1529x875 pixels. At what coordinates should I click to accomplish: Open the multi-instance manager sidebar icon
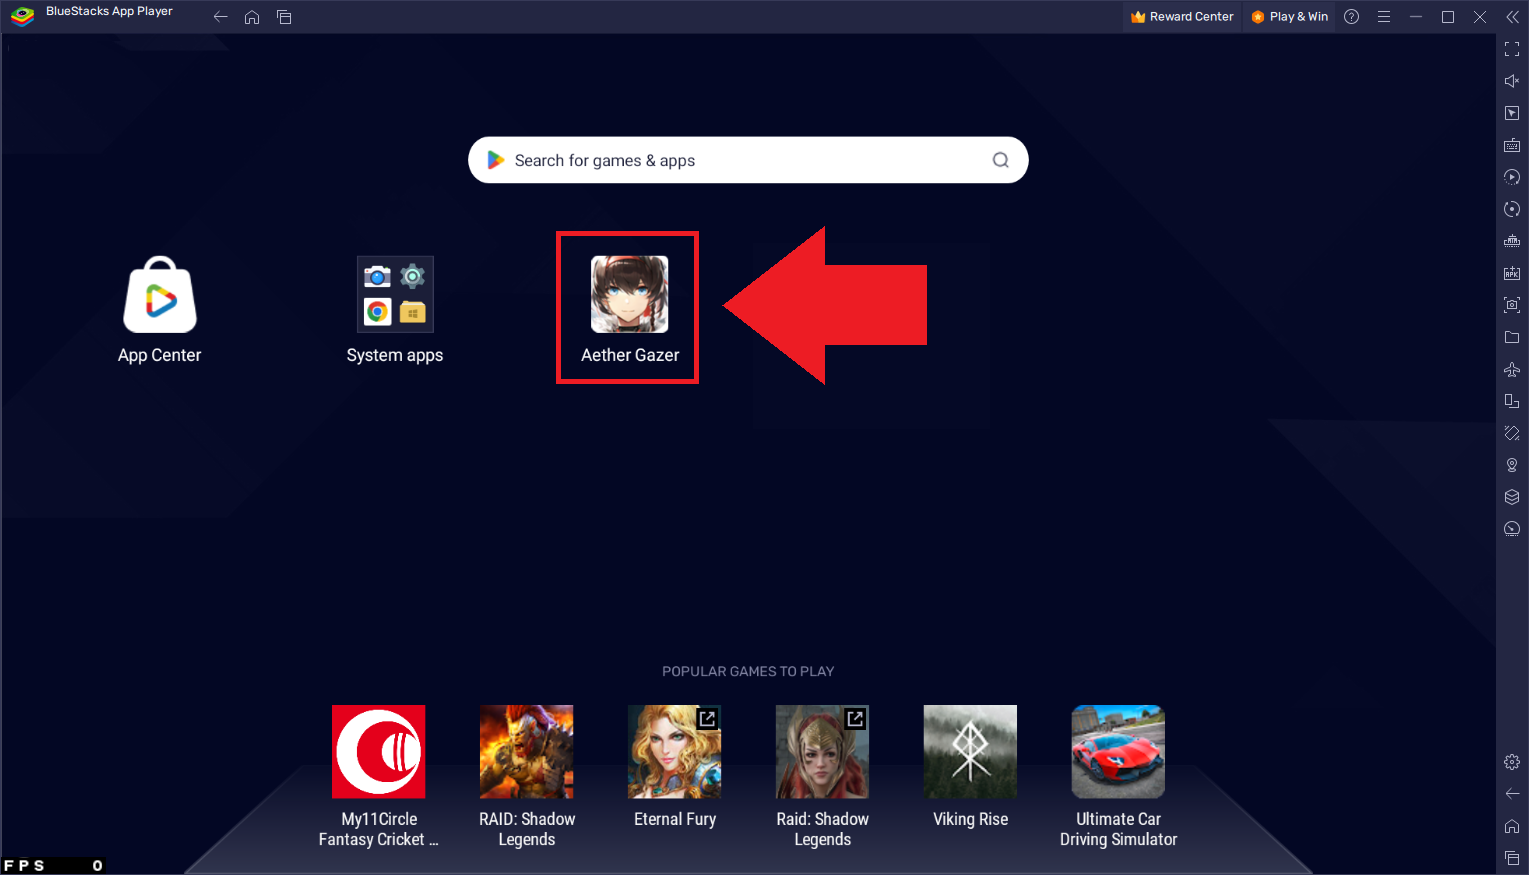coord(1512,241)
